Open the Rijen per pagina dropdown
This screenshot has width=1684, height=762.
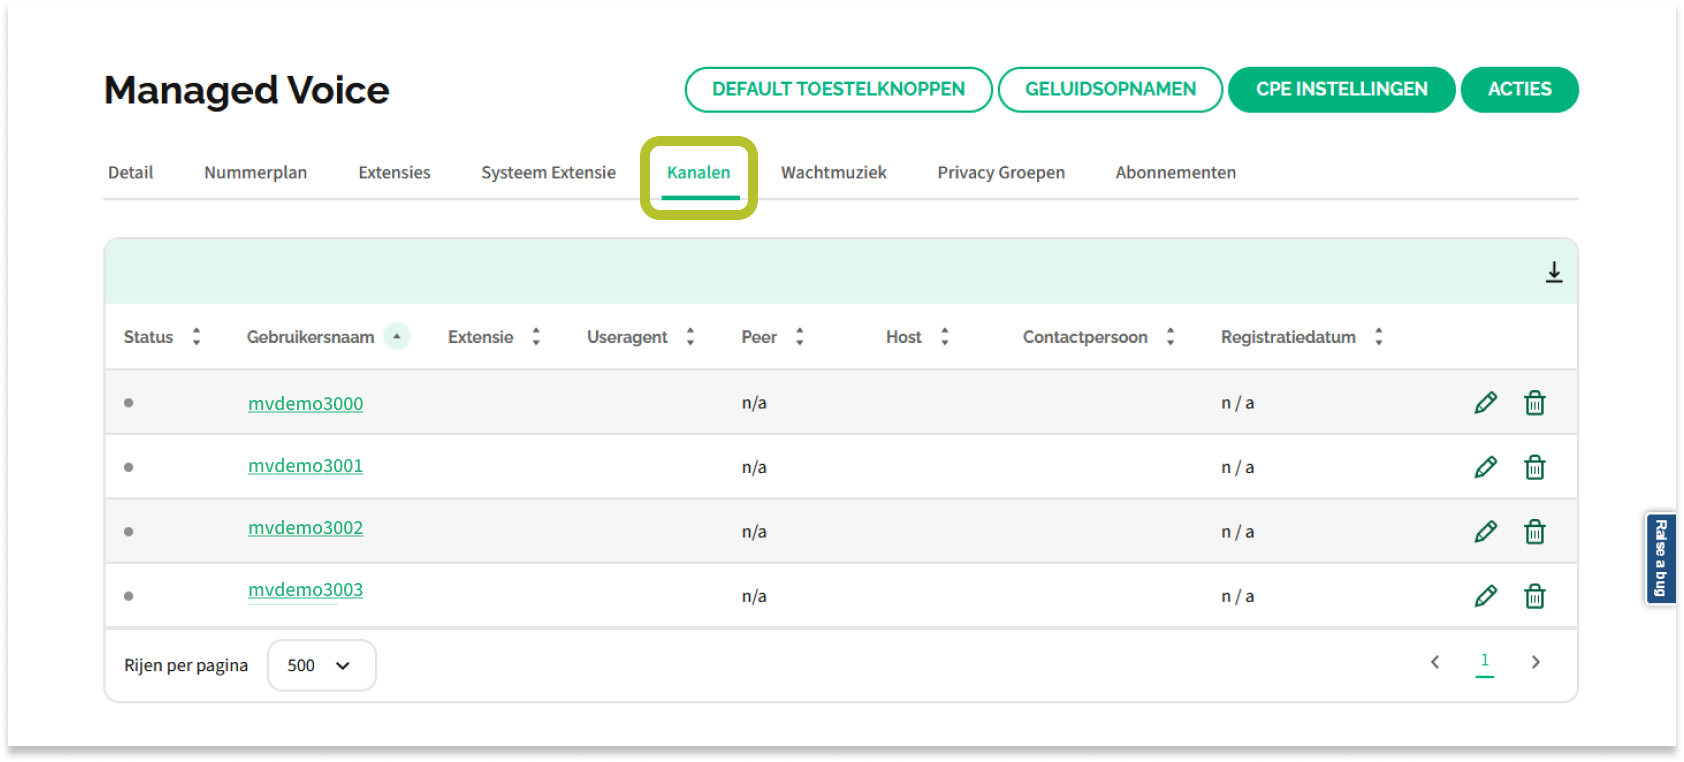tap(321, 665)
